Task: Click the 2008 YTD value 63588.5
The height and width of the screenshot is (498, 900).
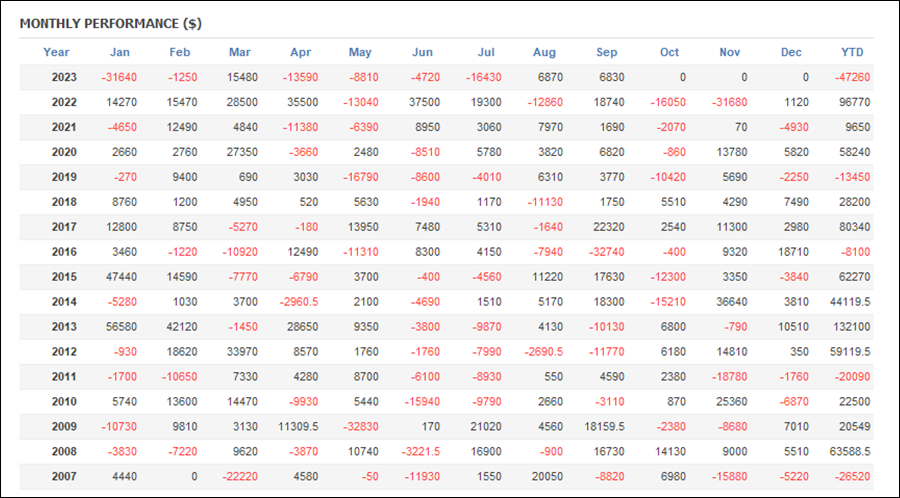Action: [849, 452]
